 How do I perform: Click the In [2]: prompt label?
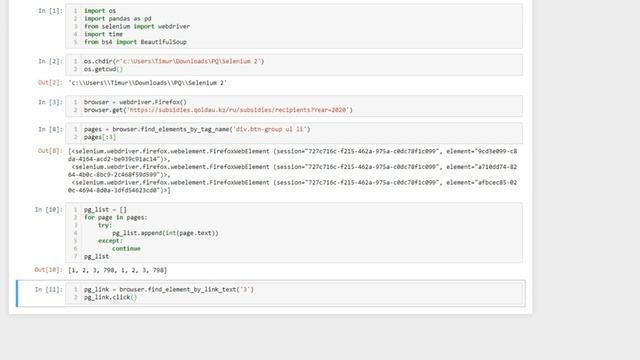pyautogui.click(x=50, y=61)
